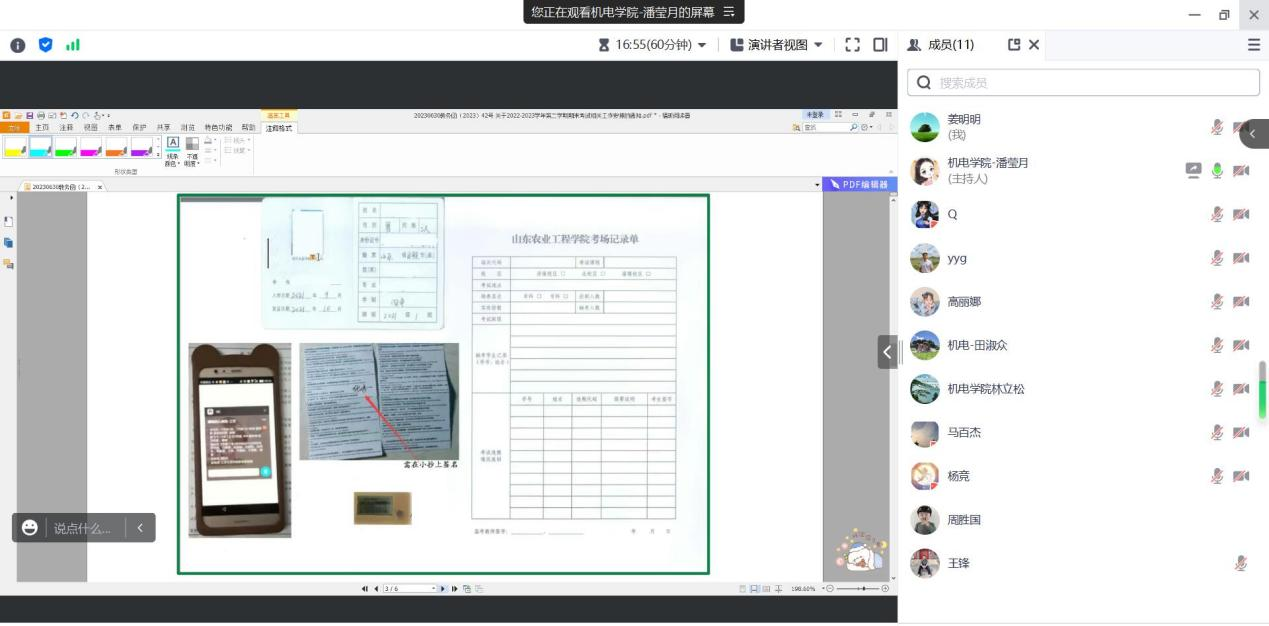Click the 说点什么 chat input

[x=83, y=528]
